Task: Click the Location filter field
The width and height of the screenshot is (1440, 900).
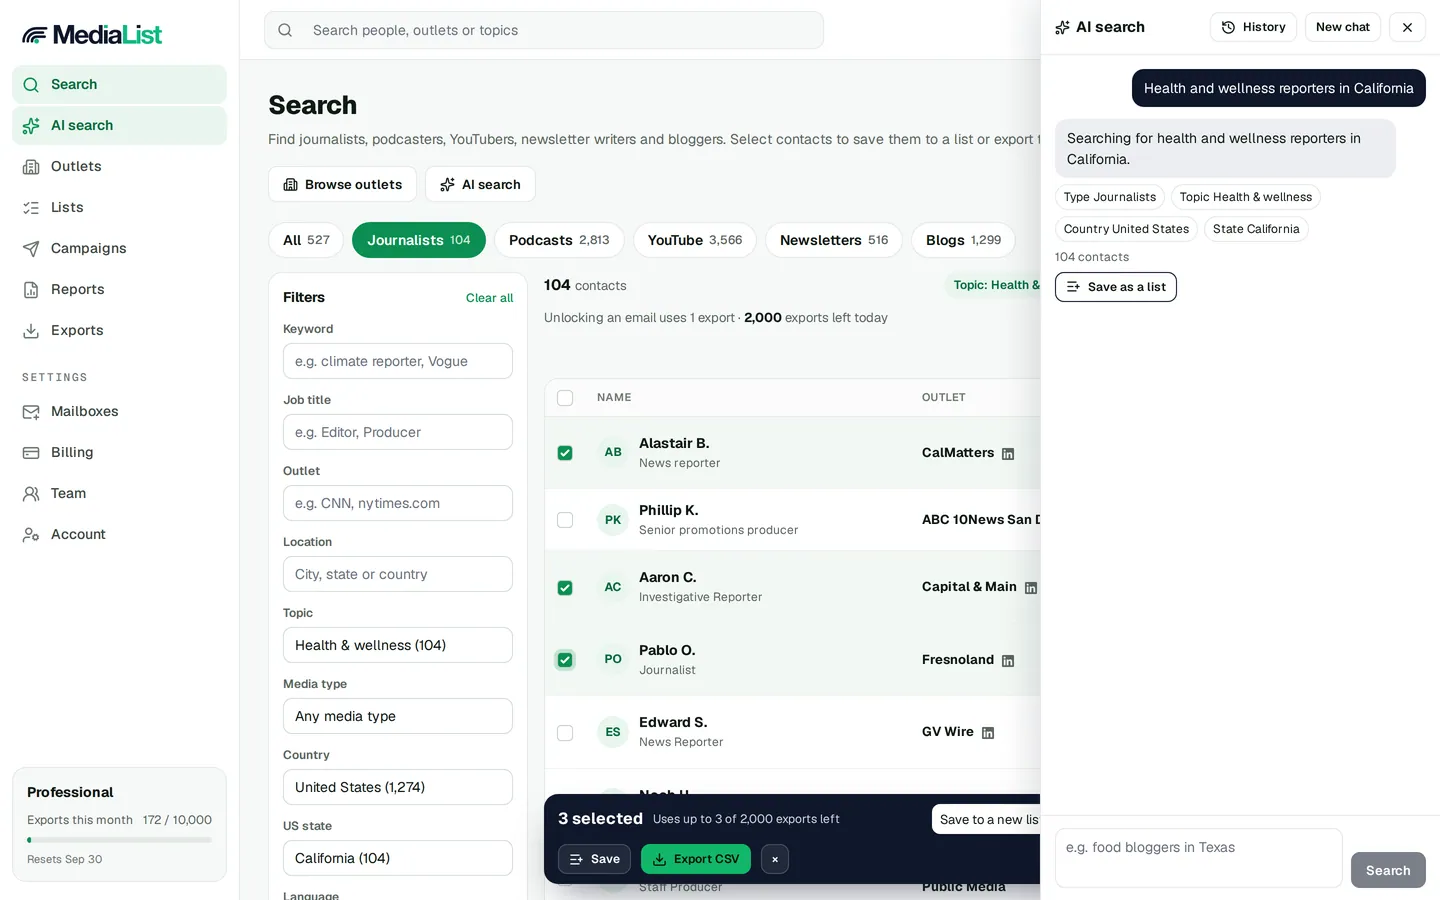Action: point(398,574)
